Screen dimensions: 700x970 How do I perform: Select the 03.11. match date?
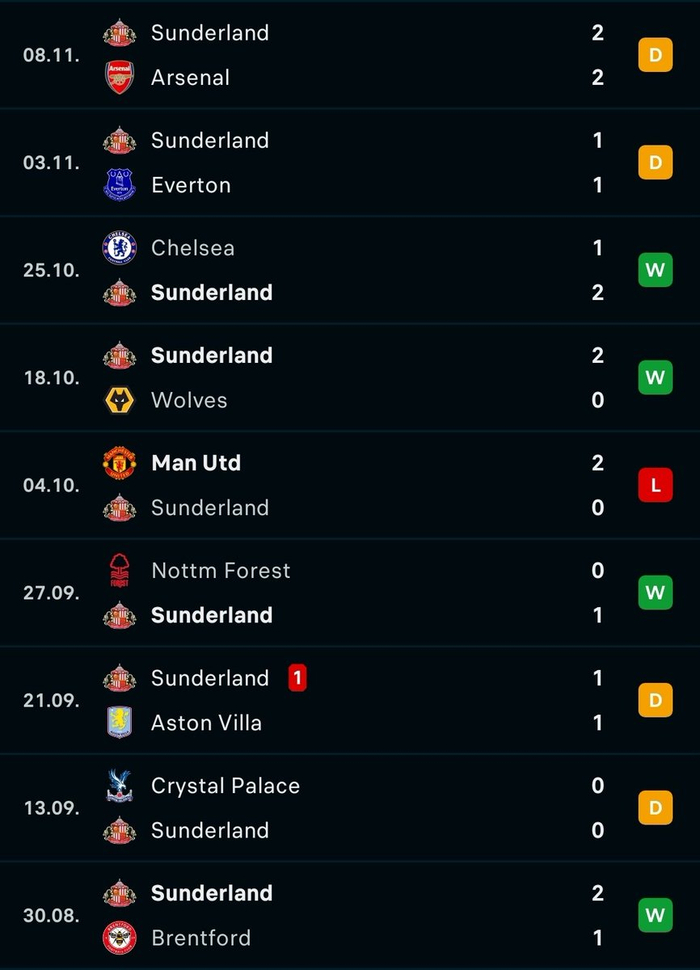pos(51,163)
